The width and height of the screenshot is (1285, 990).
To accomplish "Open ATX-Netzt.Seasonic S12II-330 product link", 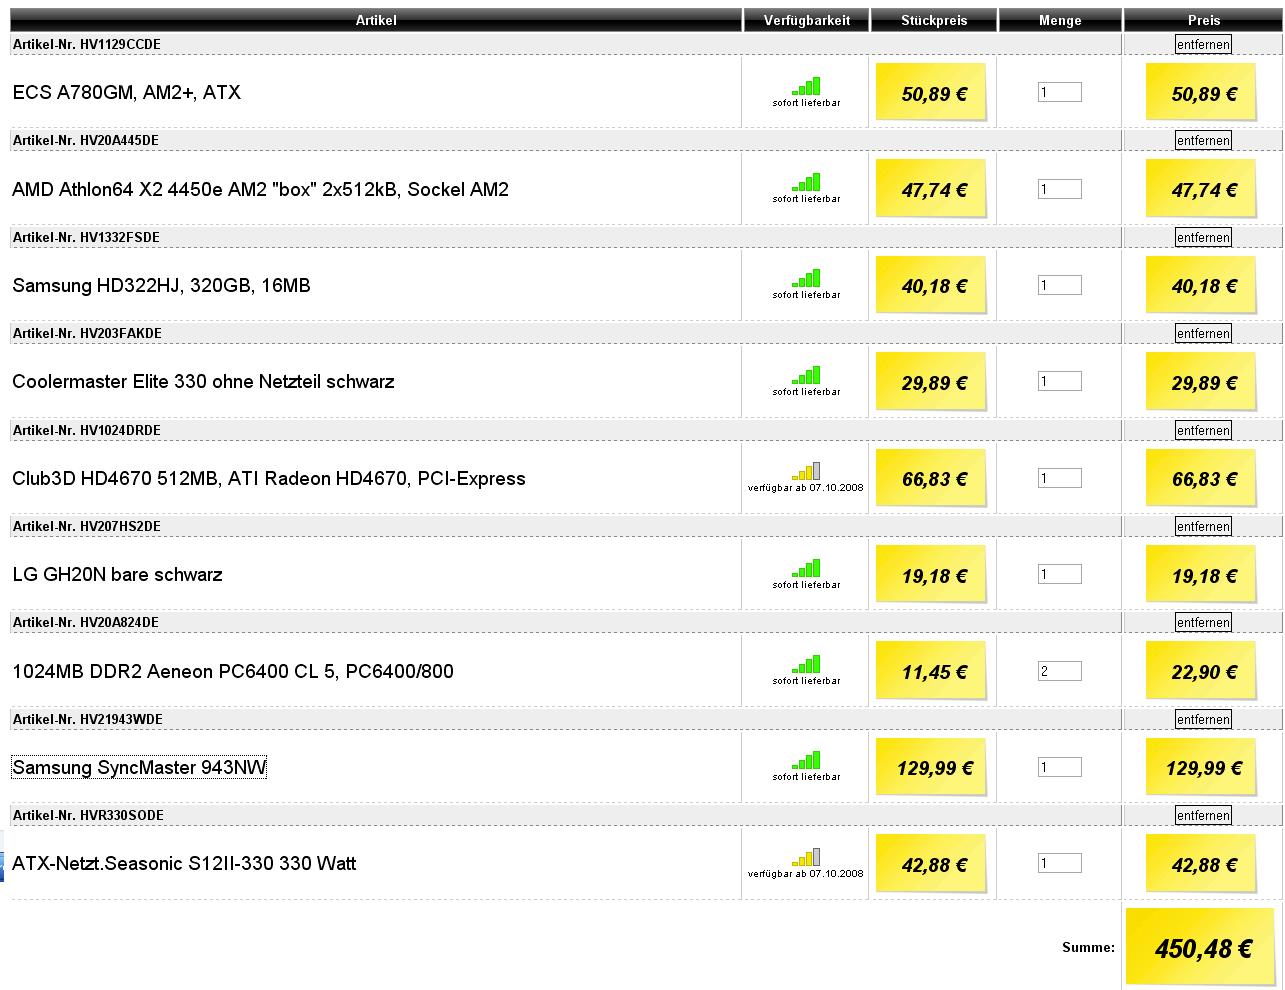I will tap(184, 863).
